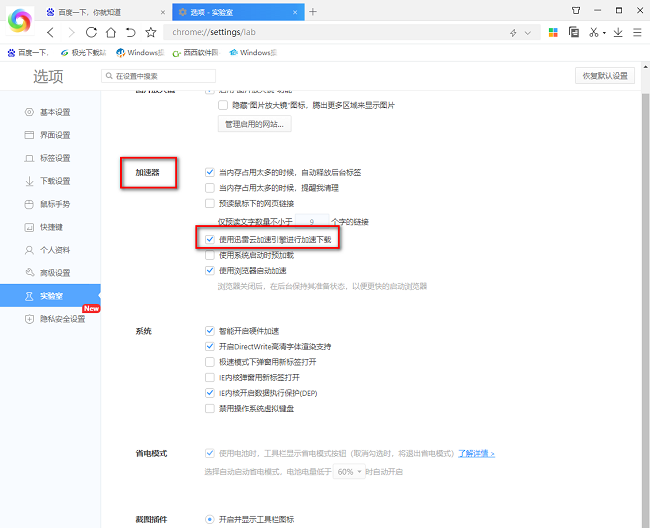Click the 360 browser logo avatar
Viewport: 650px width, 528px height.
pos(19,20)
